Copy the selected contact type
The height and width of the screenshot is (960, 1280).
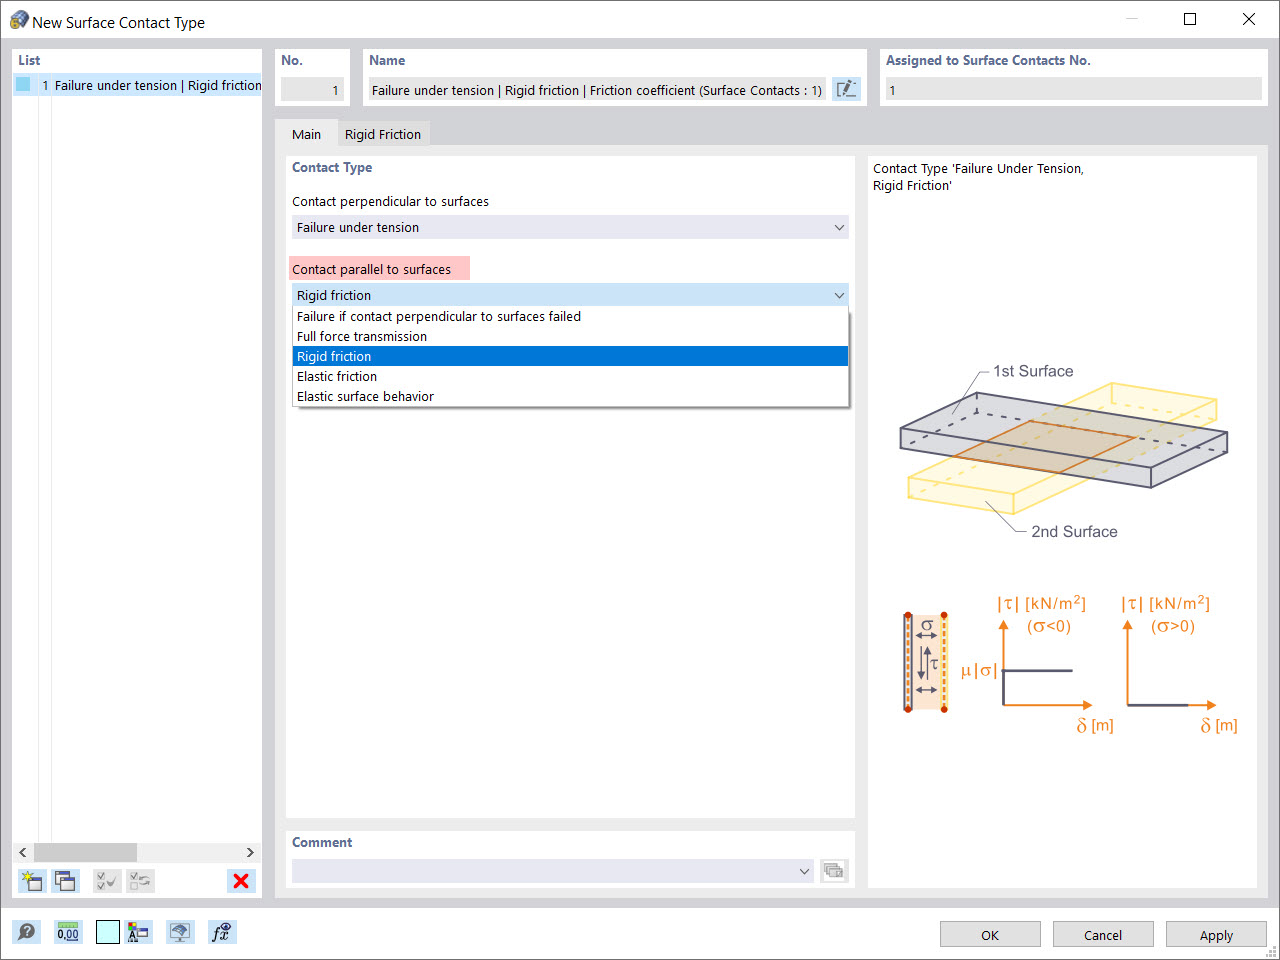(x=65, y=881)
